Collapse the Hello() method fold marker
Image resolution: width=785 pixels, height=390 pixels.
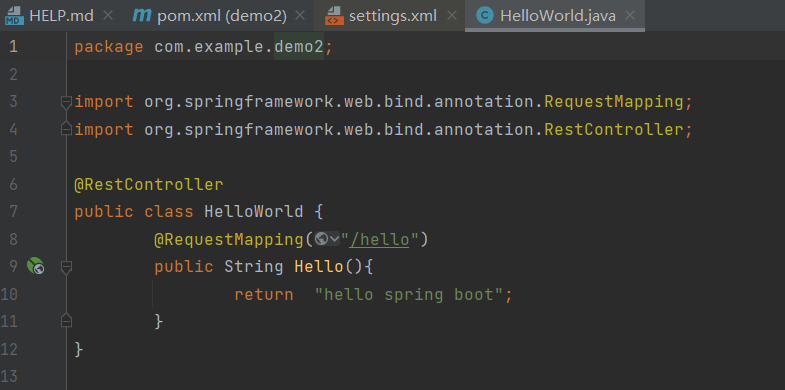(66, 268)
